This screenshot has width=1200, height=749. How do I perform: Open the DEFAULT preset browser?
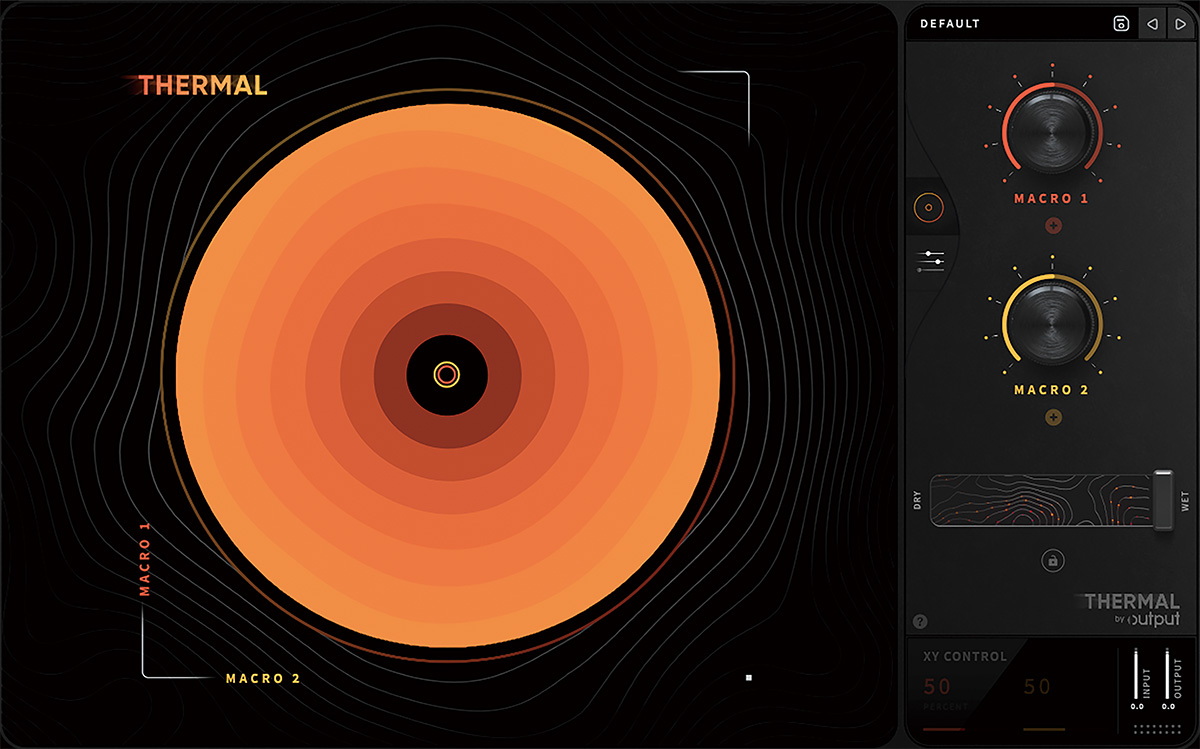[950, 24]
